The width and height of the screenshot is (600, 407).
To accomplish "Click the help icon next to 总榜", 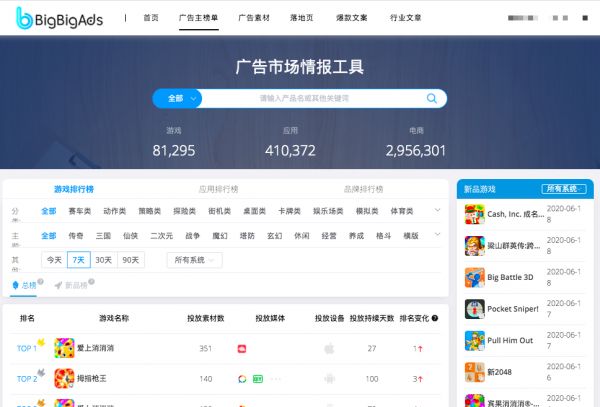I will tap(40, 282).
